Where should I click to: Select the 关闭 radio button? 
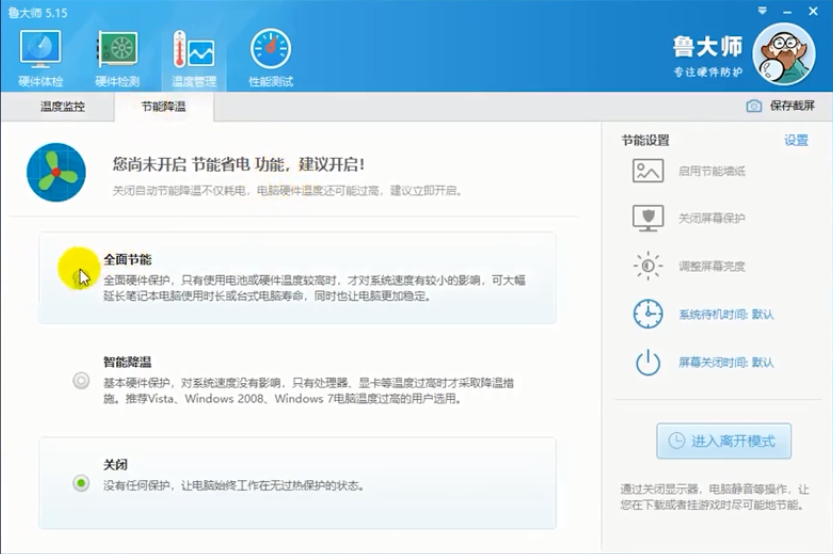pyautogui.click(x=80, y=484)
